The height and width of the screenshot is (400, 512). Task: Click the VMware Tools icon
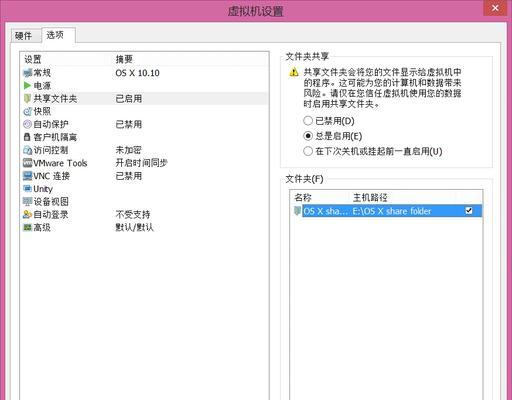27,163
